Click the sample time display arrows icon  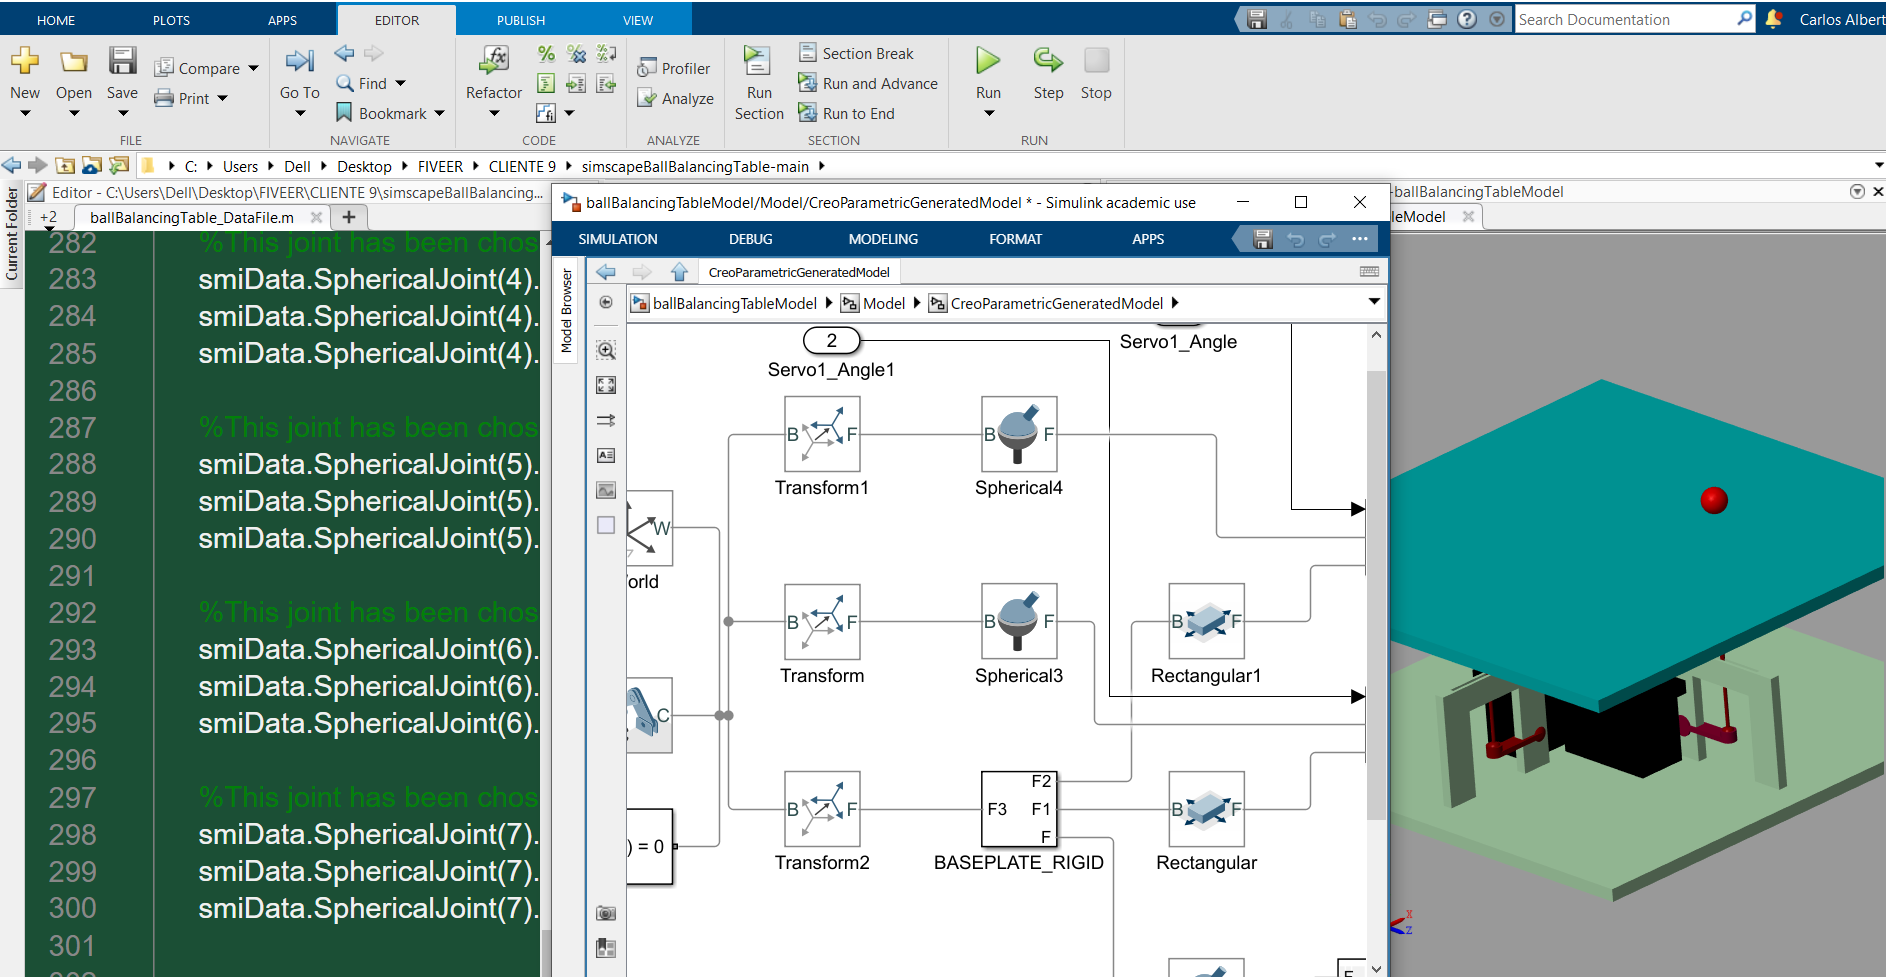pyautogui.click(x=606, y=420)
